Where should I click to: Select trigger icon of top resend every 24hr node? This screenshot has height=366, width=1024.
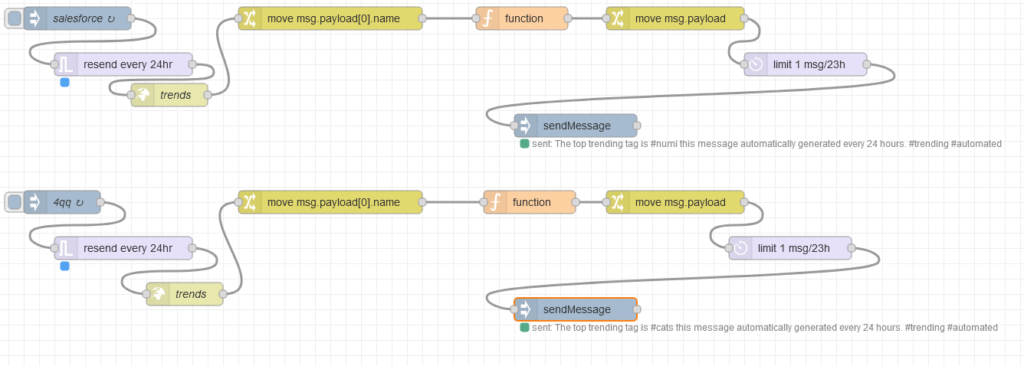click(x=66, y=65)
